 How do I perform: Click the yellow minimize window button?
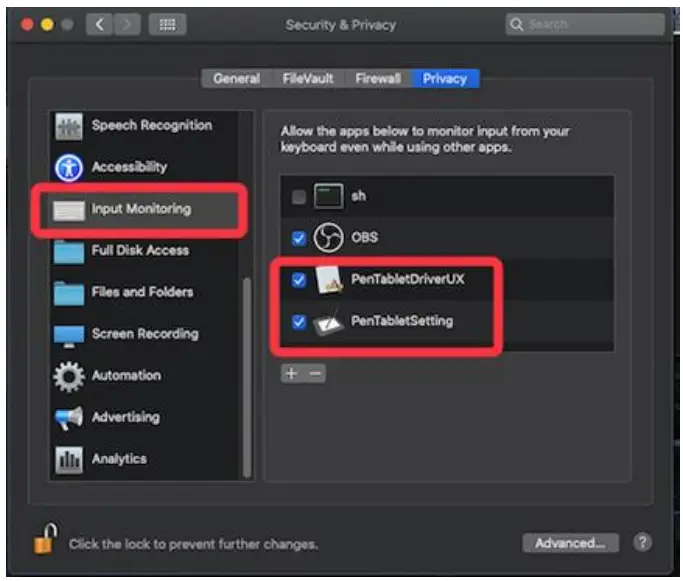pos(47,24)
